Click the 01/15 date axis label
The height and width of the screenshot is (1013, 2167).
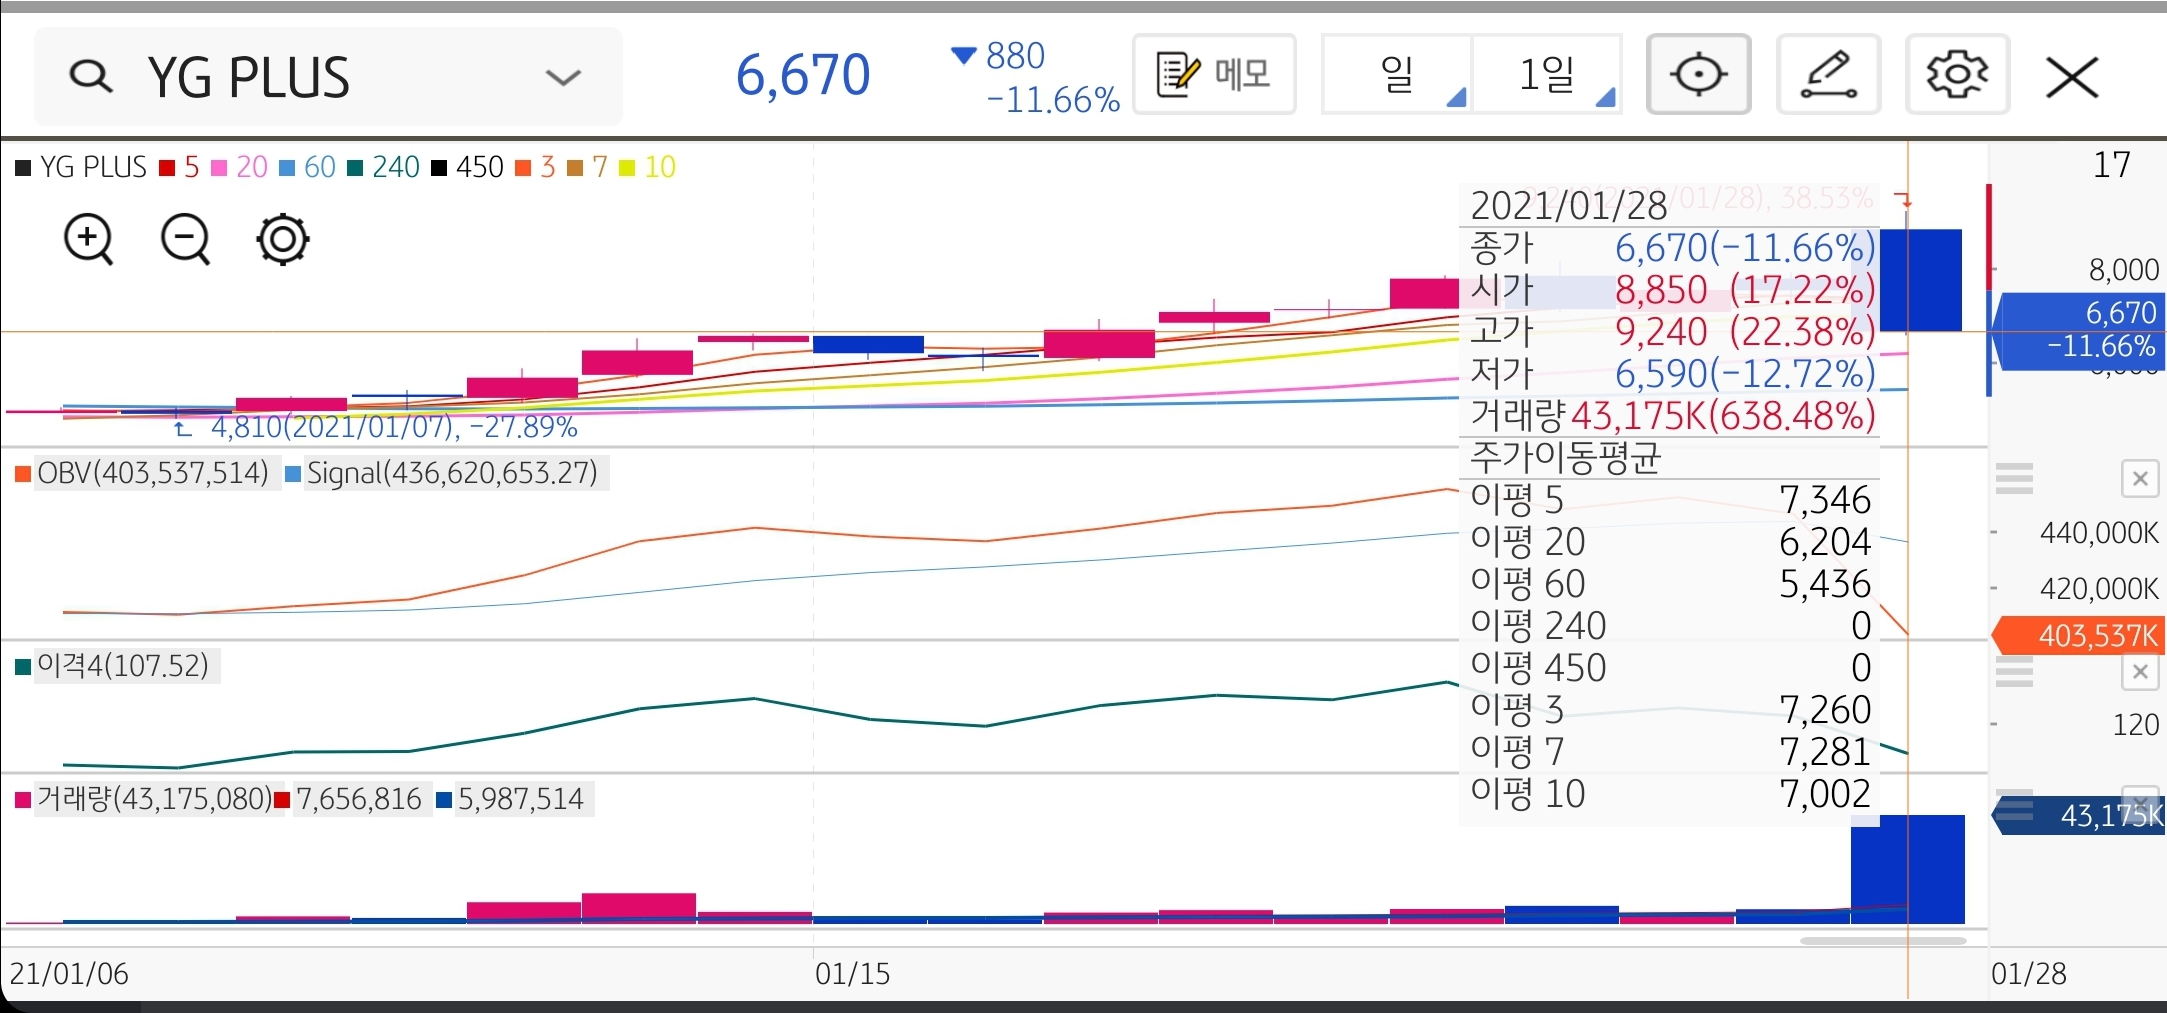(x=852, y=974)
